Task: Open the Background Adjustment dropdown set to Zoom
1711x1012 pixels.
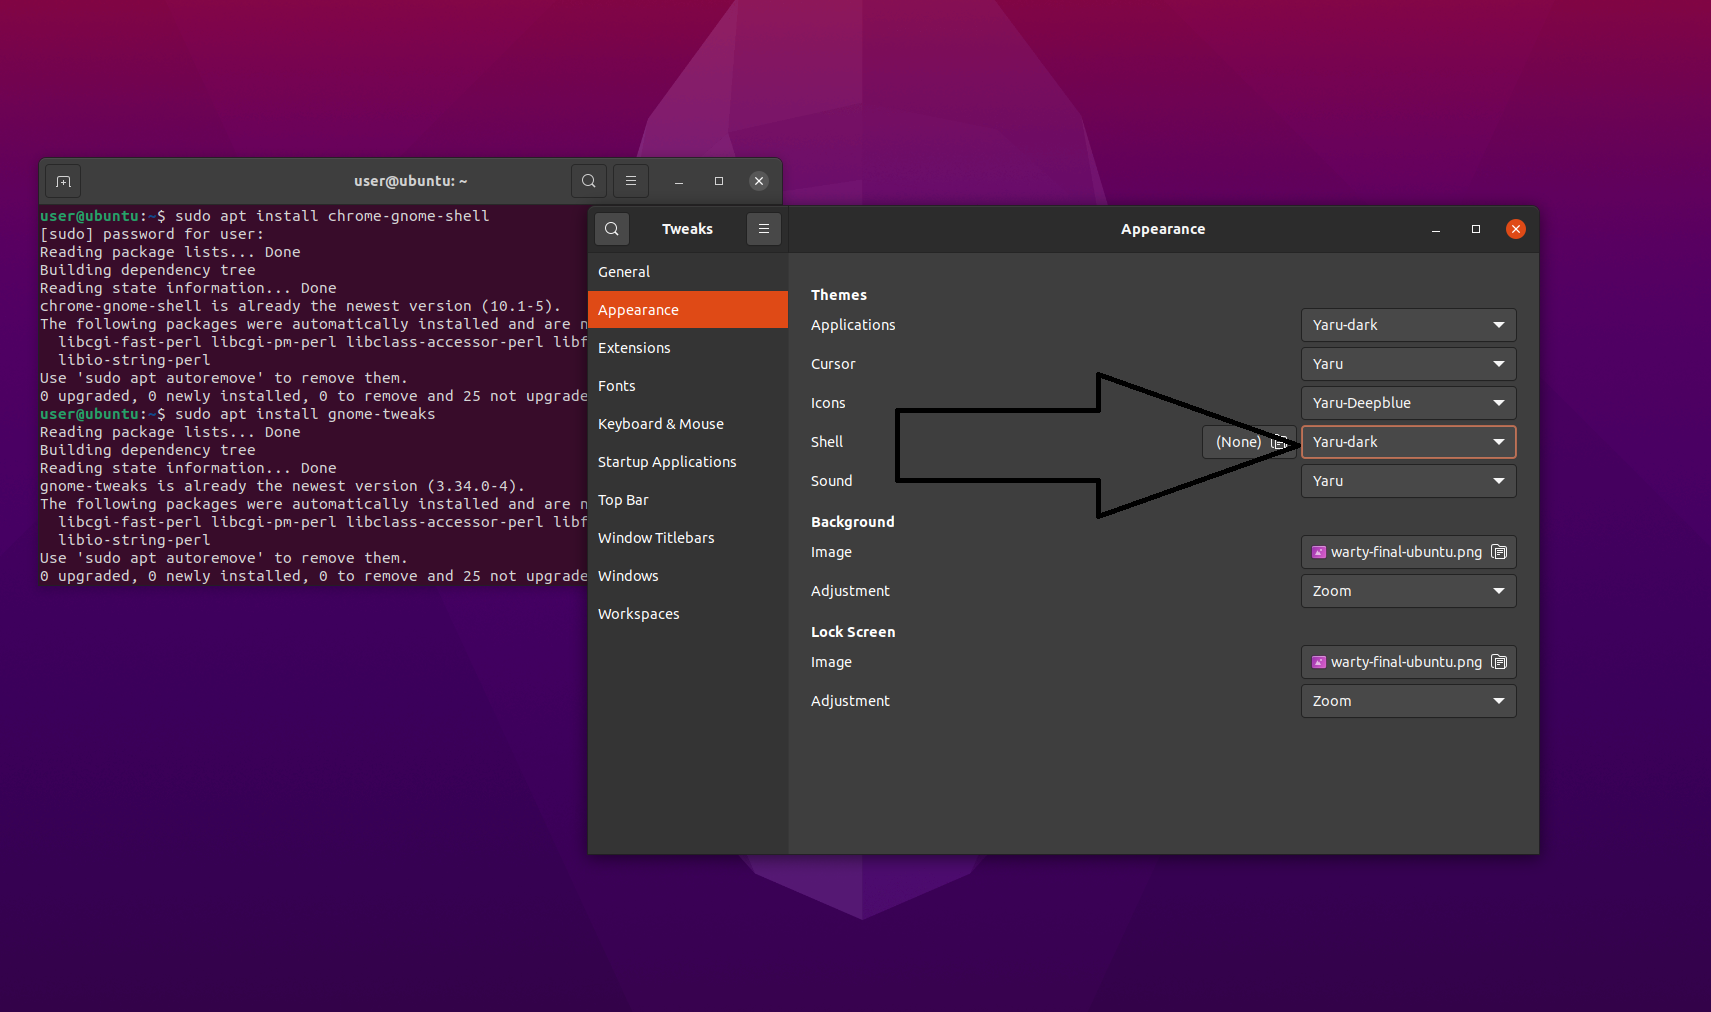Action: 1408,590
